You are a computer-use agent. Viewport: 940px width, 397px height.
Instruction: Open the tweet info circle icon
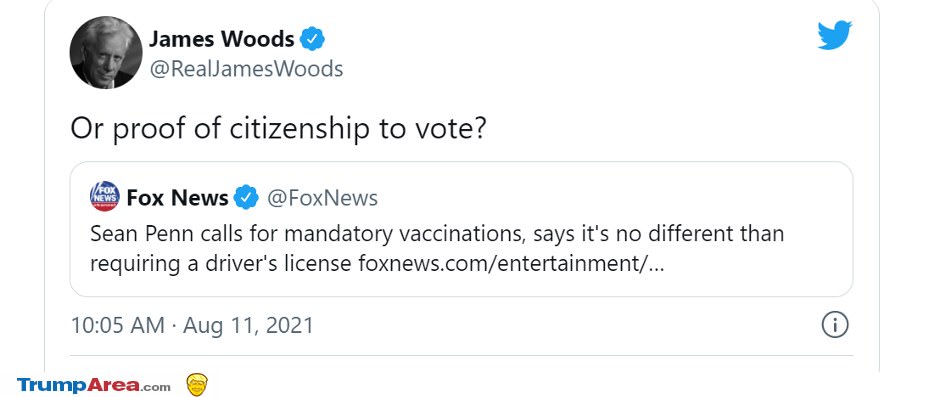834,326
